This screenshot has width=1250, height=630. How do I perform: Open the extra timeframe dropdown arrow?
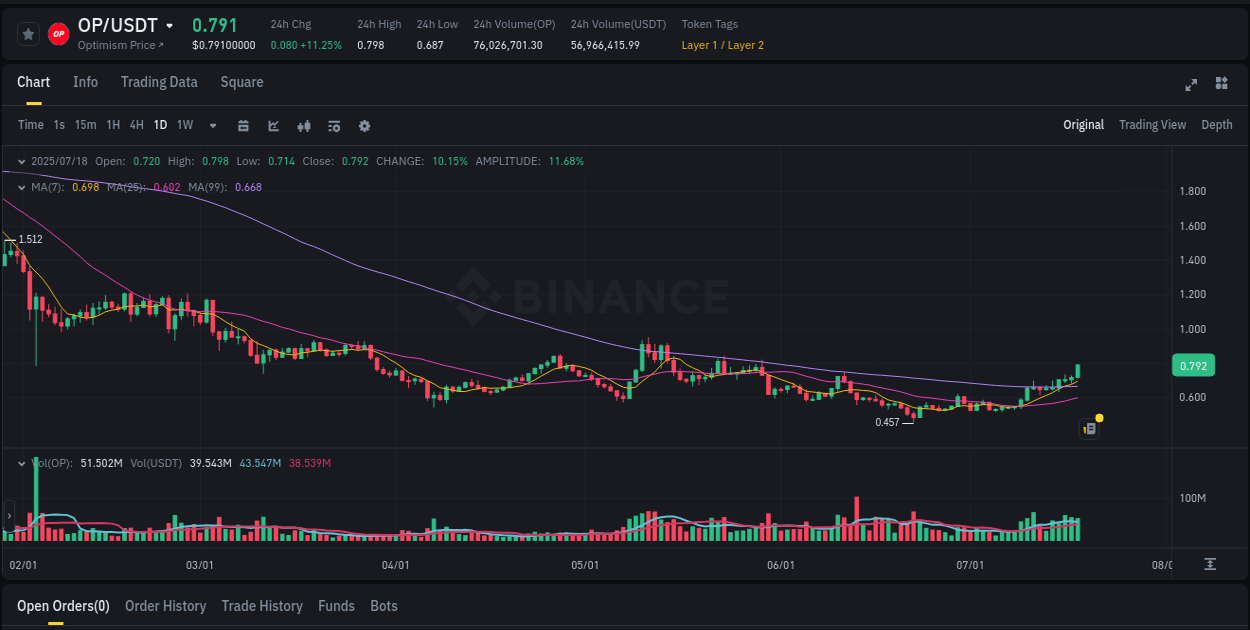(211, 125)
